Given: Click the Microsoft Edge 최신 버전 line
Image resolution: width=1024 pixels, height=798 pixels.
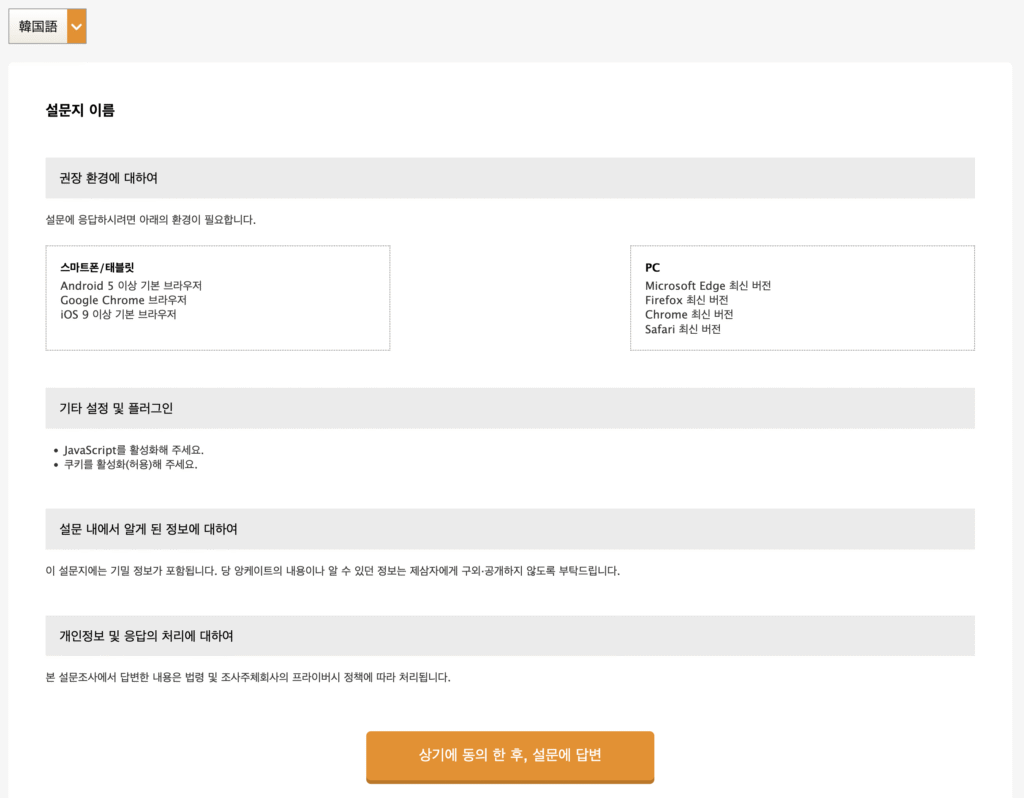Looking at the screenshot, I should pos(708,286).
